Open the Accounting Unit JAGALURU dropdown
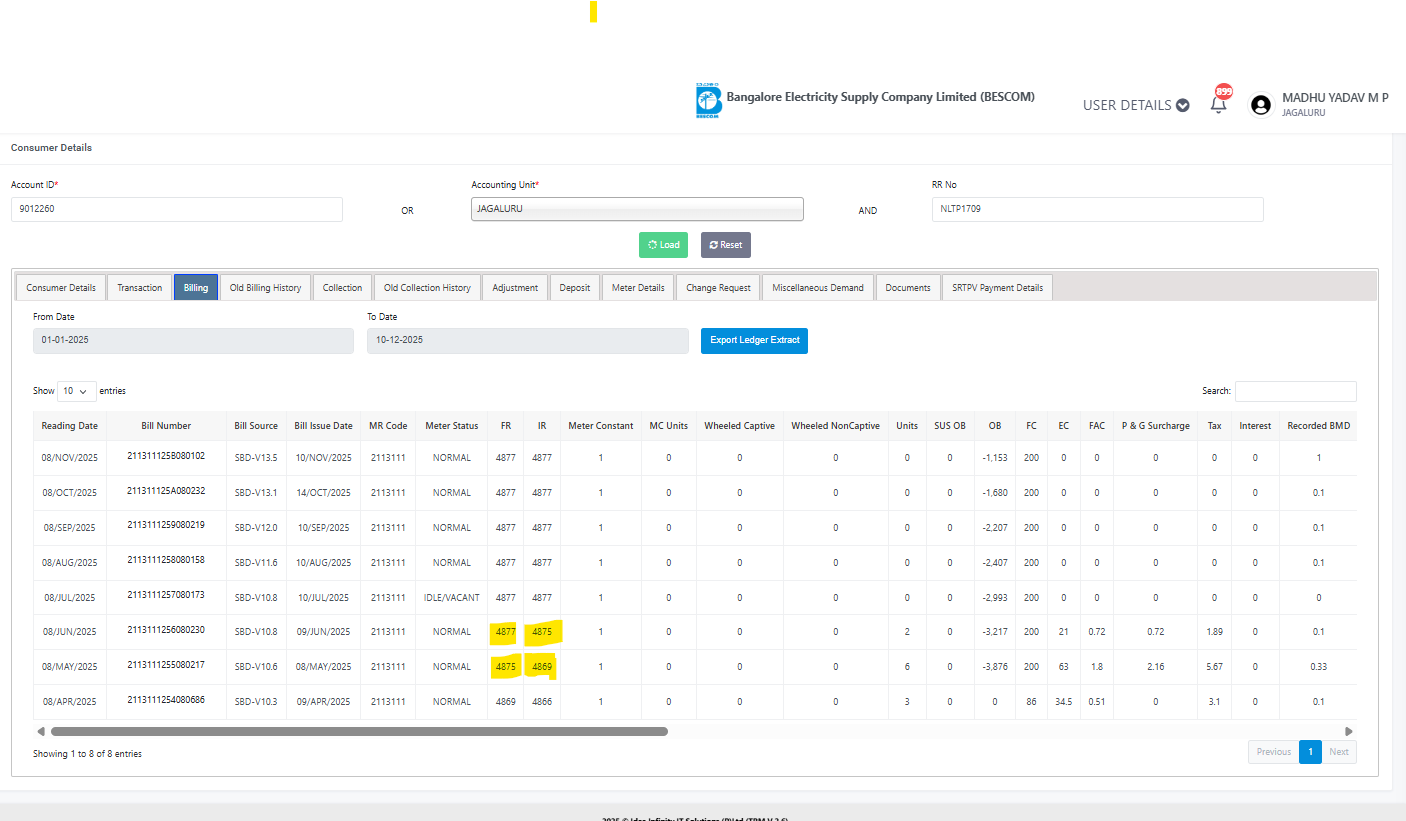This screenshot has width=1406, height=821. 637,209
